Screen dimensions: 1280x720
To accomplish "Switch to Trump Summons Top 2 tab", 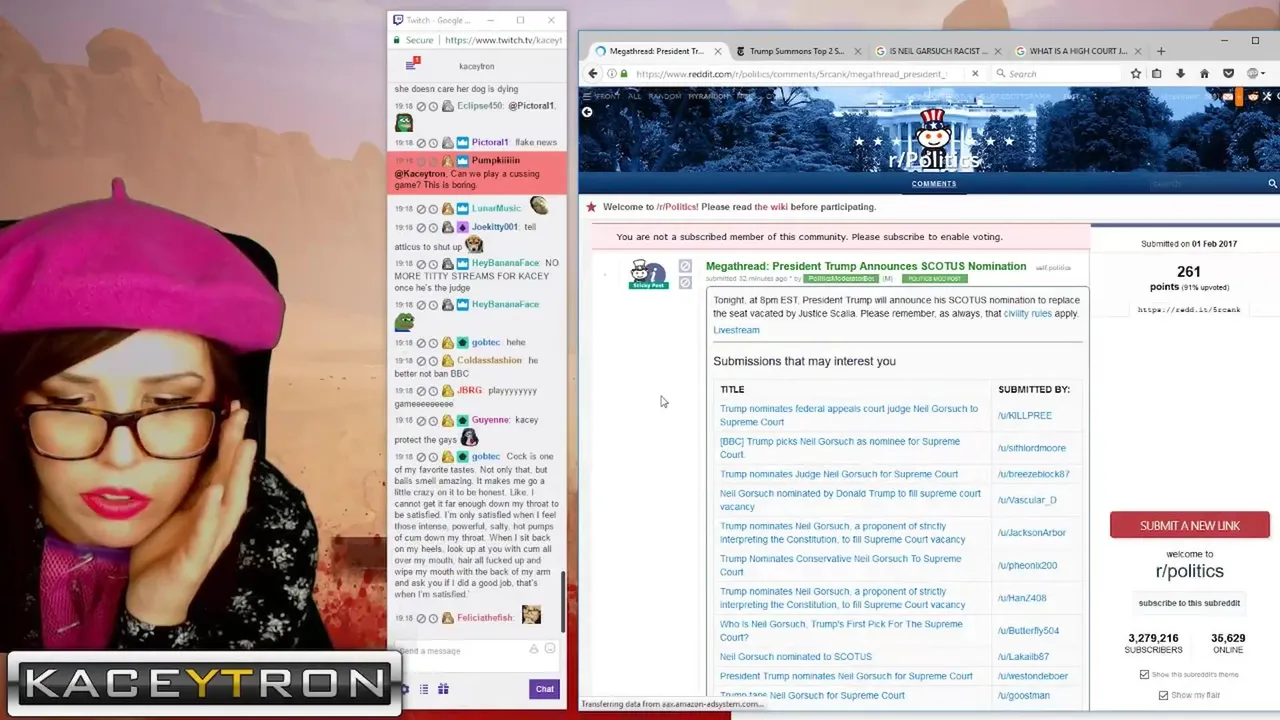I will pos(797,51).
